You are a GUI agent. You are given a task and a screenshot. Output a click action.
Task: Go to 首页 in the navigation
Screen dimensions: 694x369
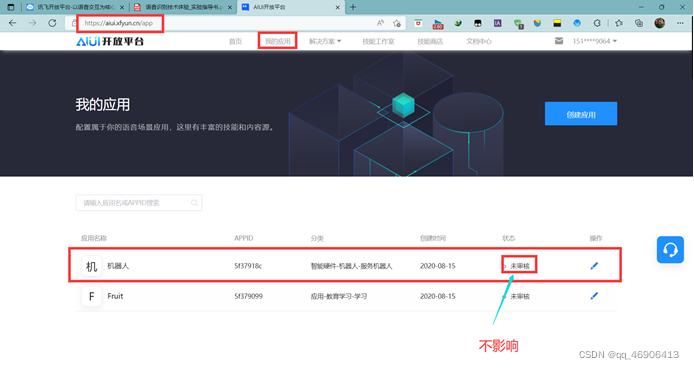point(235,41)
